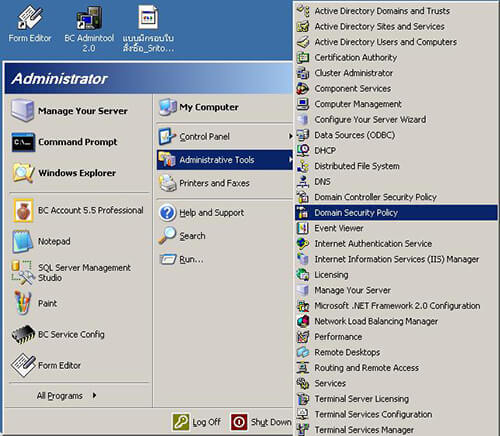500x436 pixels.
Task: Open BC Service Config chip icon
Action: point(23,334)
